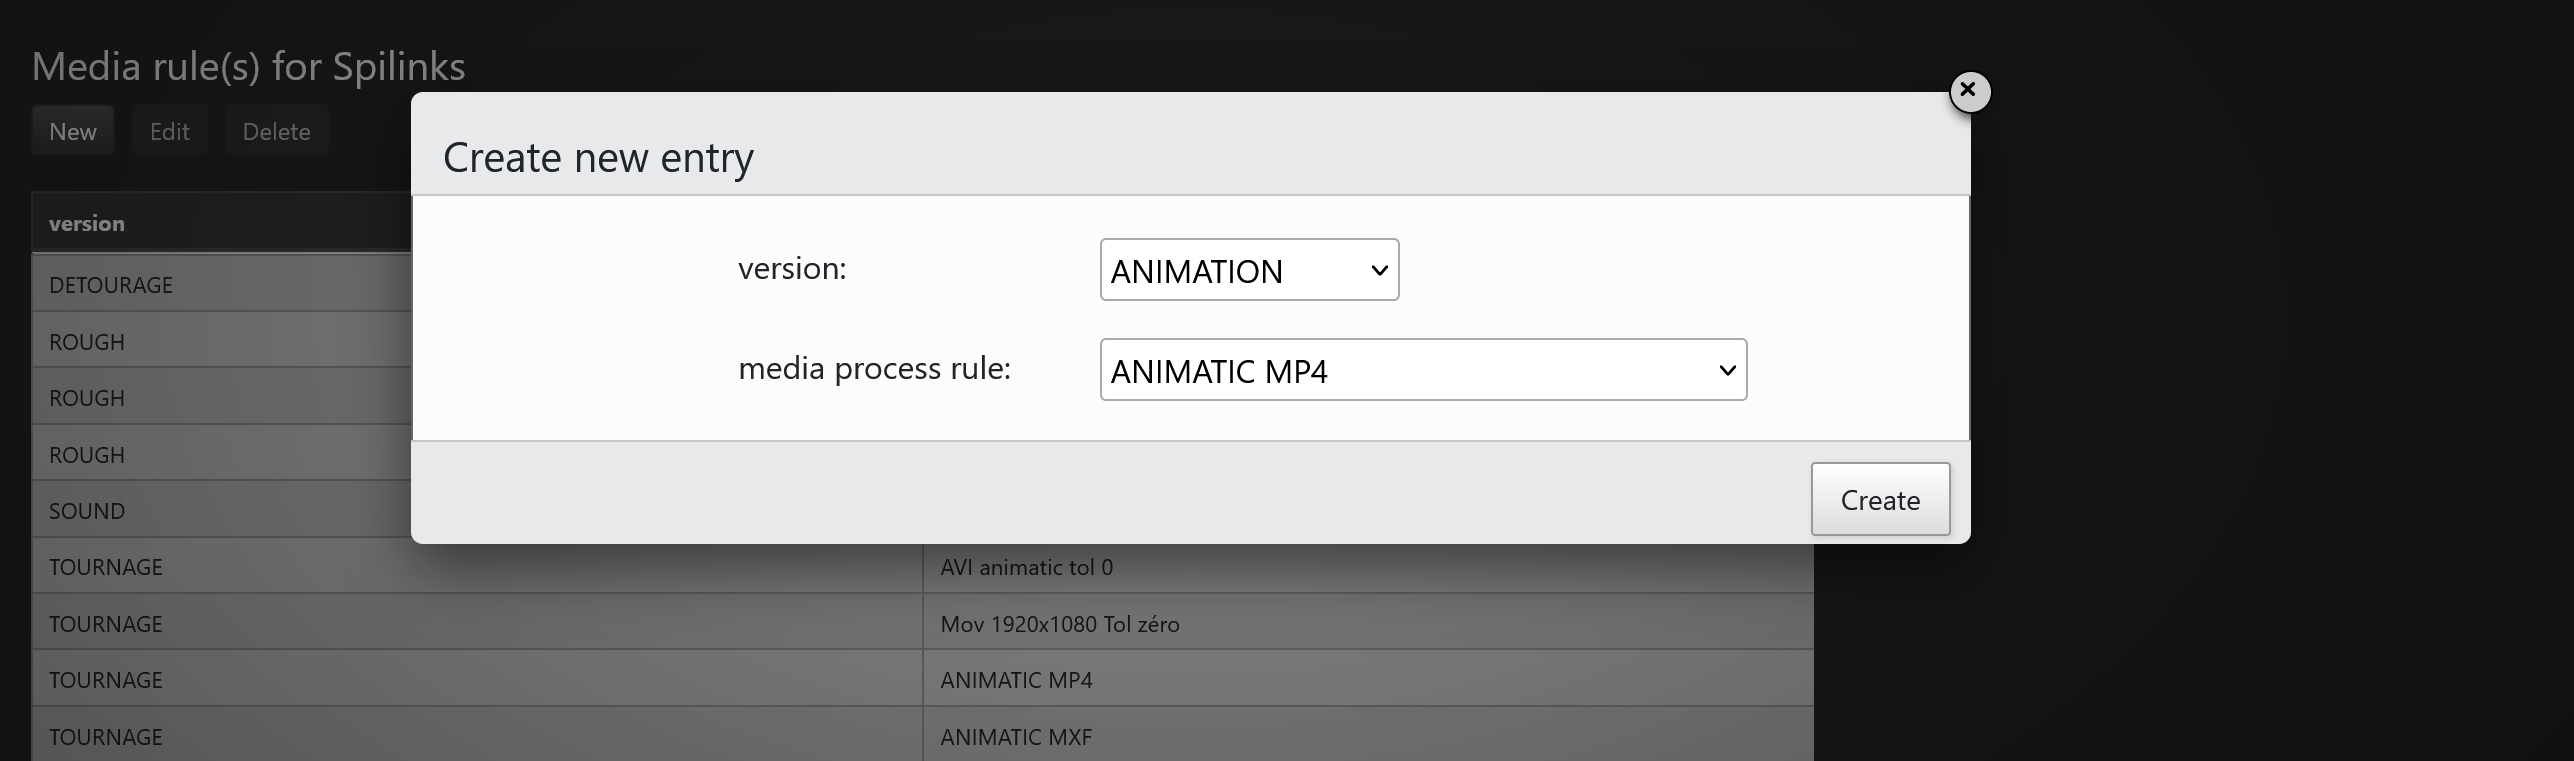The height and width of the screenshot is (761, 2574).
Task: Select the second ROUGH row
Action: point(87,398)
